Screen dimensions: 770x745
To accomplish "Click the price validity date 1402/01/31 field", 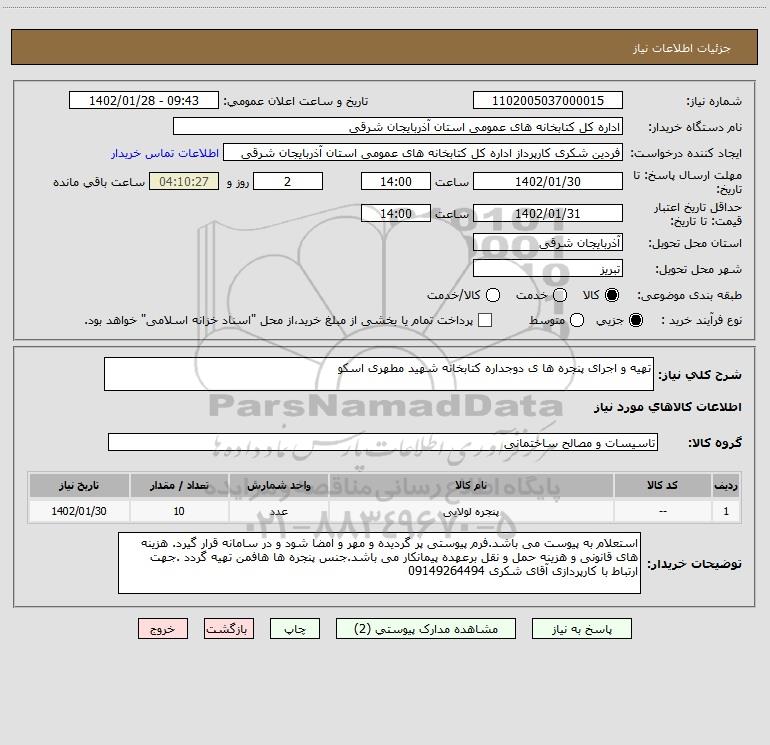I will 548,213.
